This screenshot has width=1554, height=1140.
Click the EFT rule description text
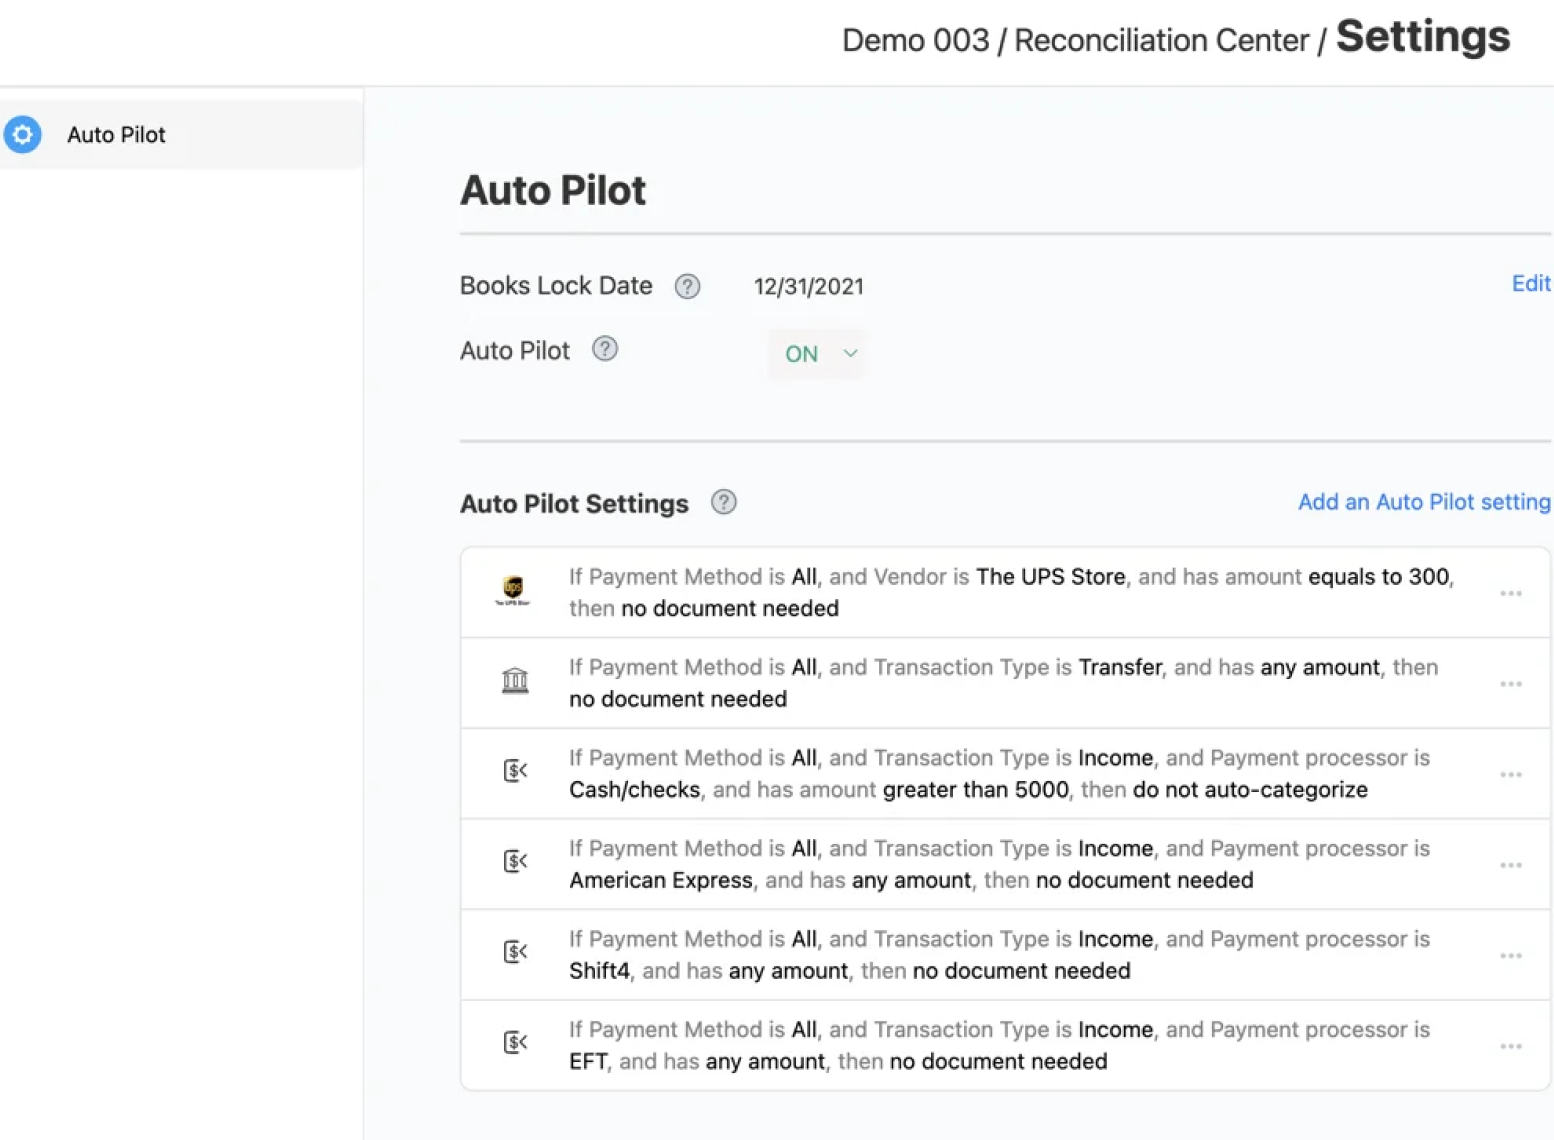click(x=998, y=1045)
